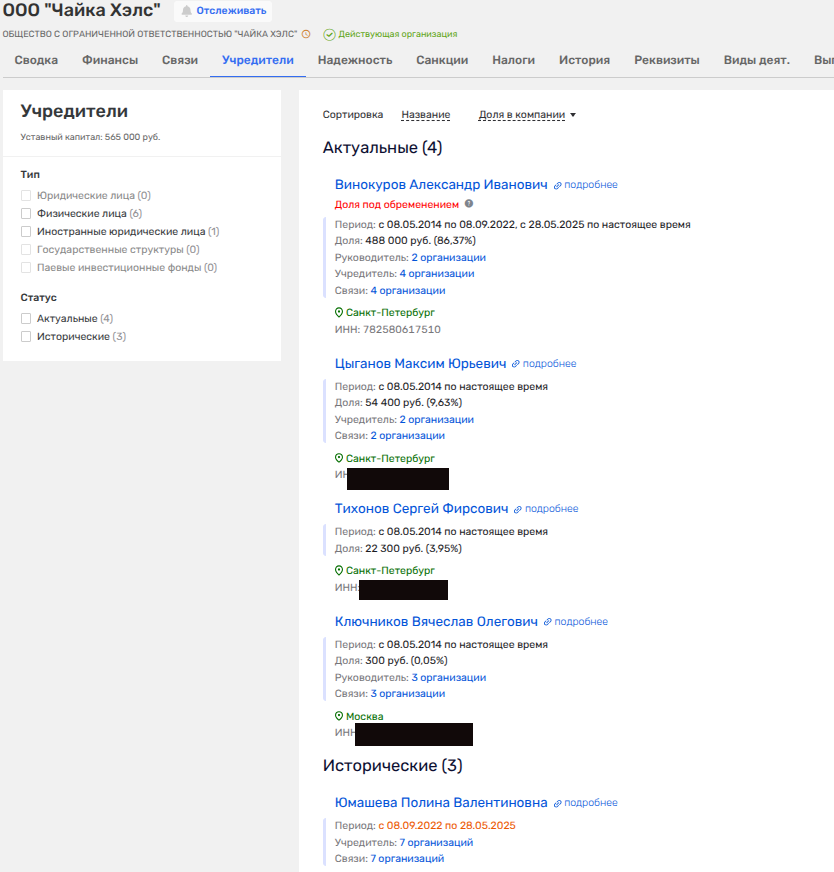
Task: Click the bell icon next to Отслеживать
Action: tap(186, 11)
